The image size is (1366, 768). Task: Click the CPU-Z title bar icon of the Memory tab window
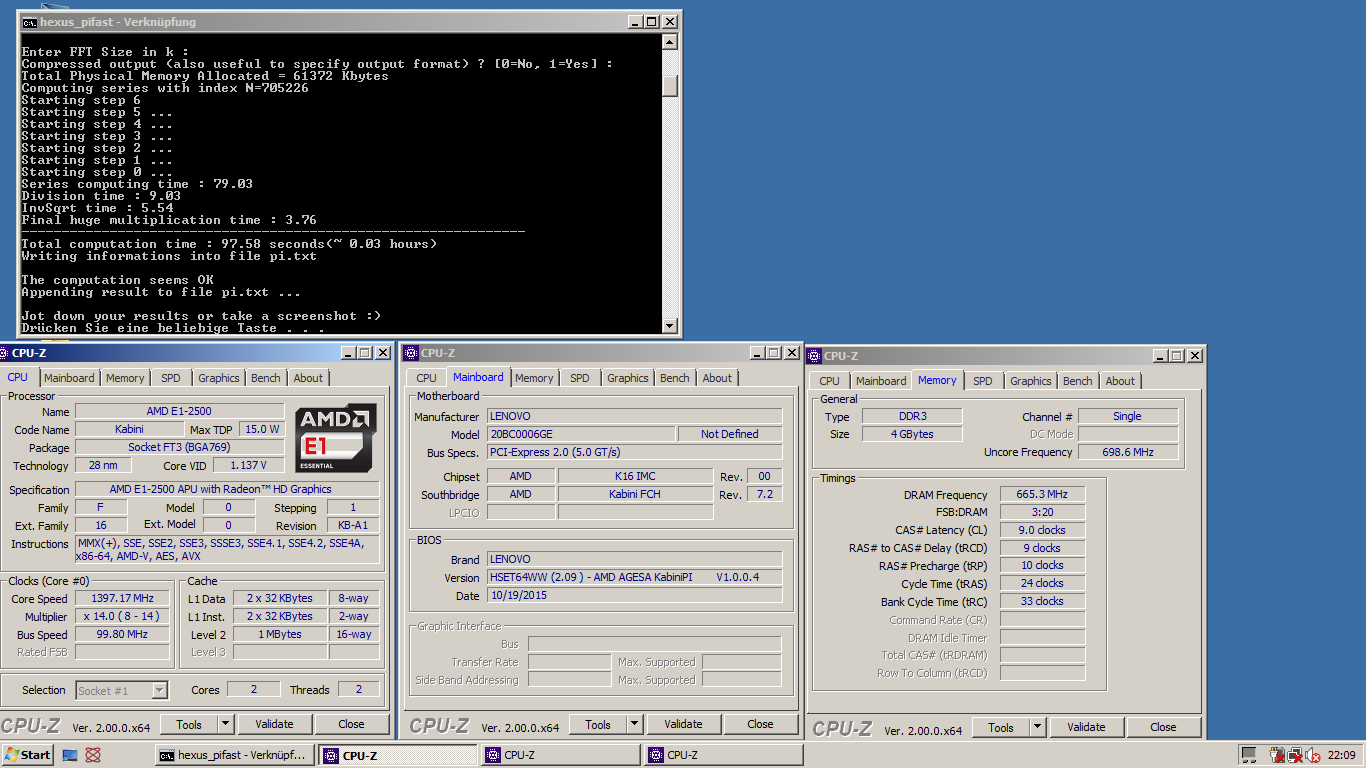tap(814, 355)
